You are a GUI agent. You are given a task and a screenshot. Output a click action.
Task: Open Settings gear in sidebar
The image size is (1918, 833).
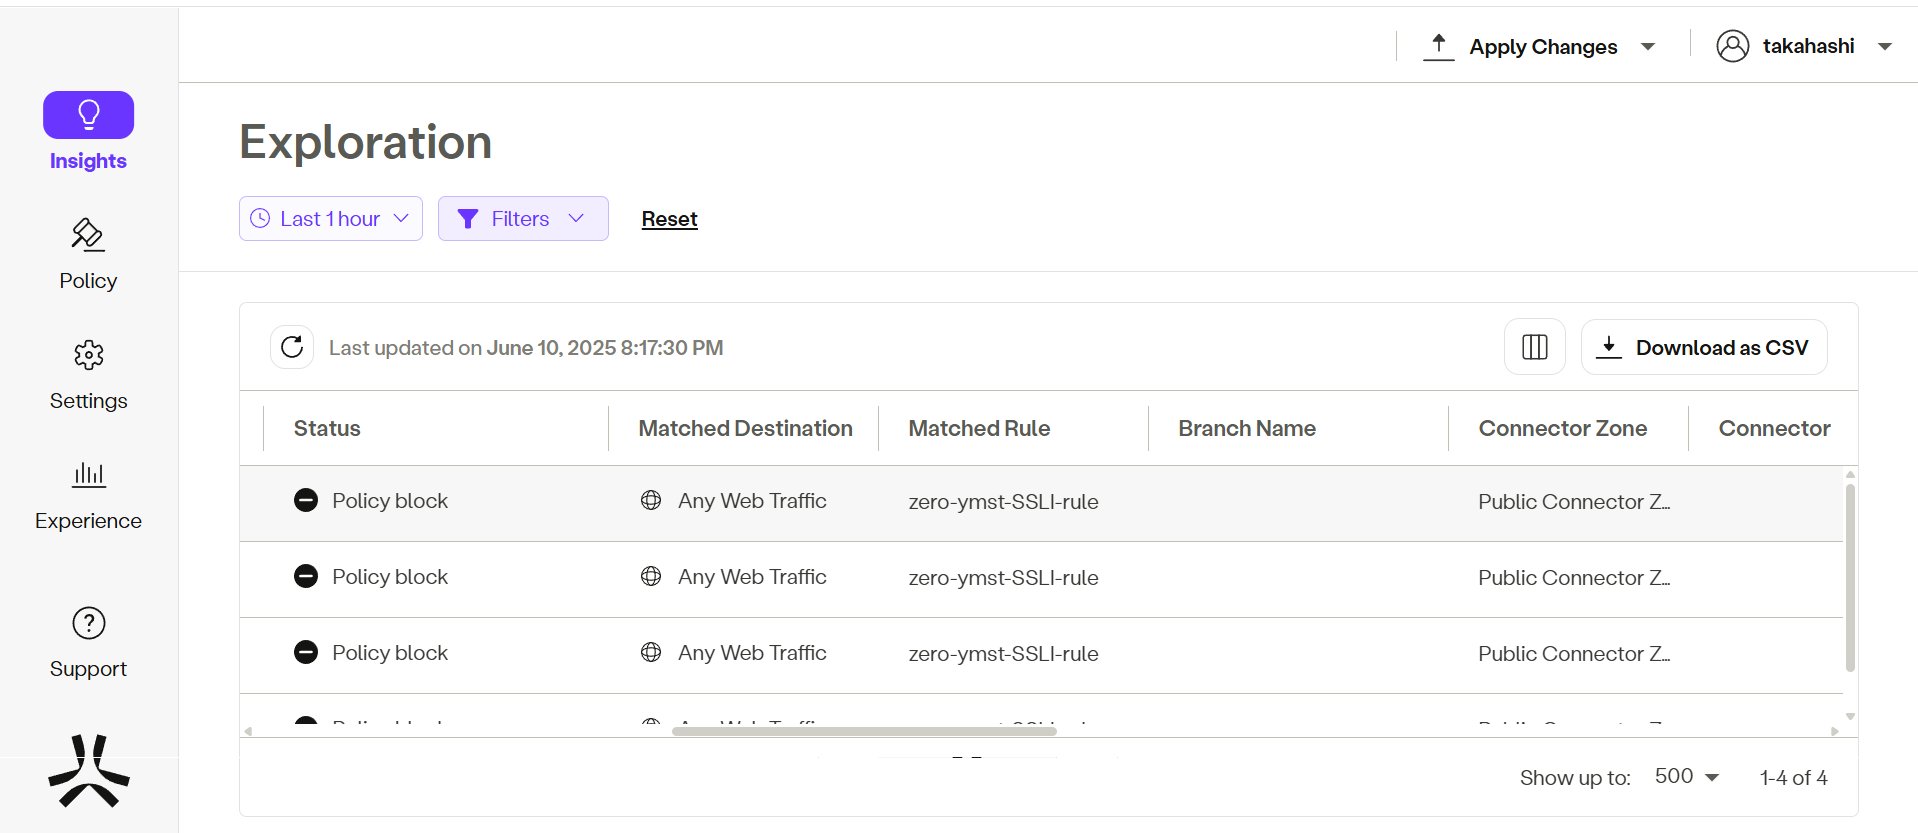click(x=88, y=355)
